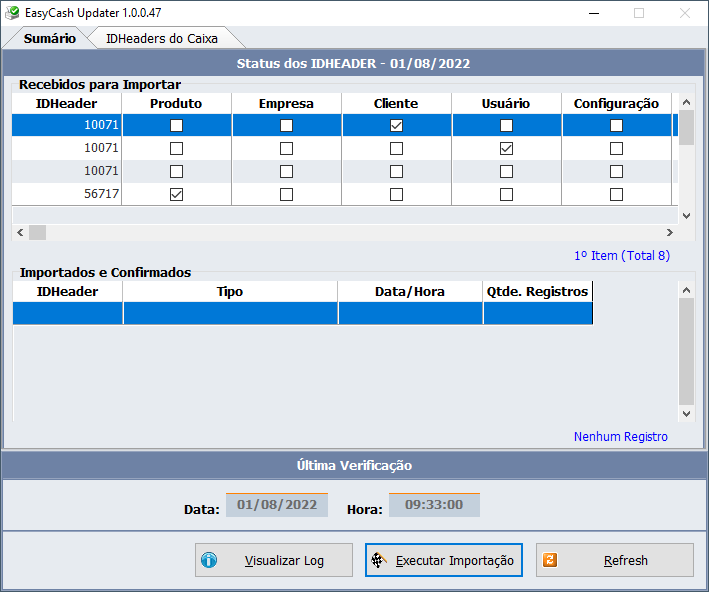Click the checkered flag icon on Executar Importação
Image resolution: width=709 pixels, height=592 pixels.
(x=378, y=561)
